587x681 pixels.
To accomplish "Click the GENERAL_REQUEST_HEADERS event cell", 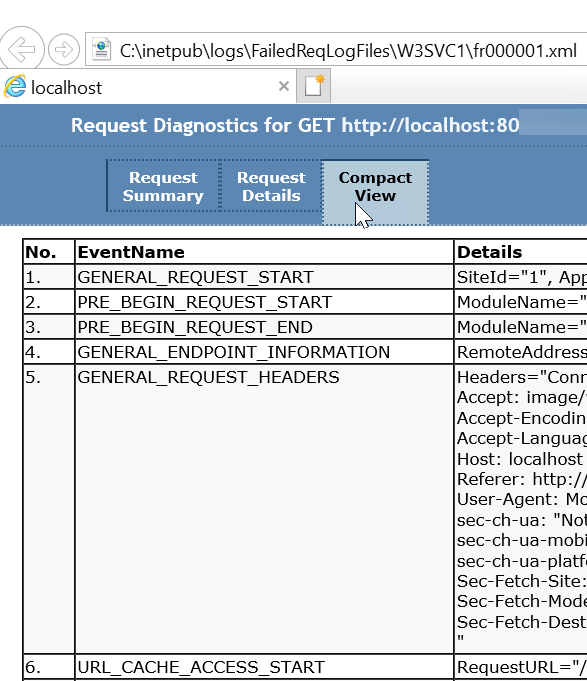I will (264, 509).
